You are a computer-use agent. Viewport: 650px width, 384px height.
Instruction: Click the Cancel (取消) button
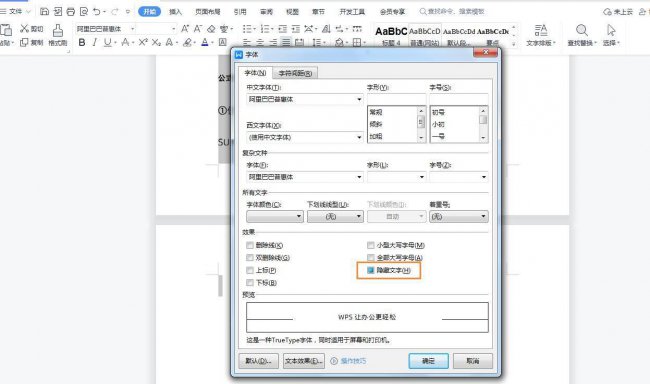[473, 361]
